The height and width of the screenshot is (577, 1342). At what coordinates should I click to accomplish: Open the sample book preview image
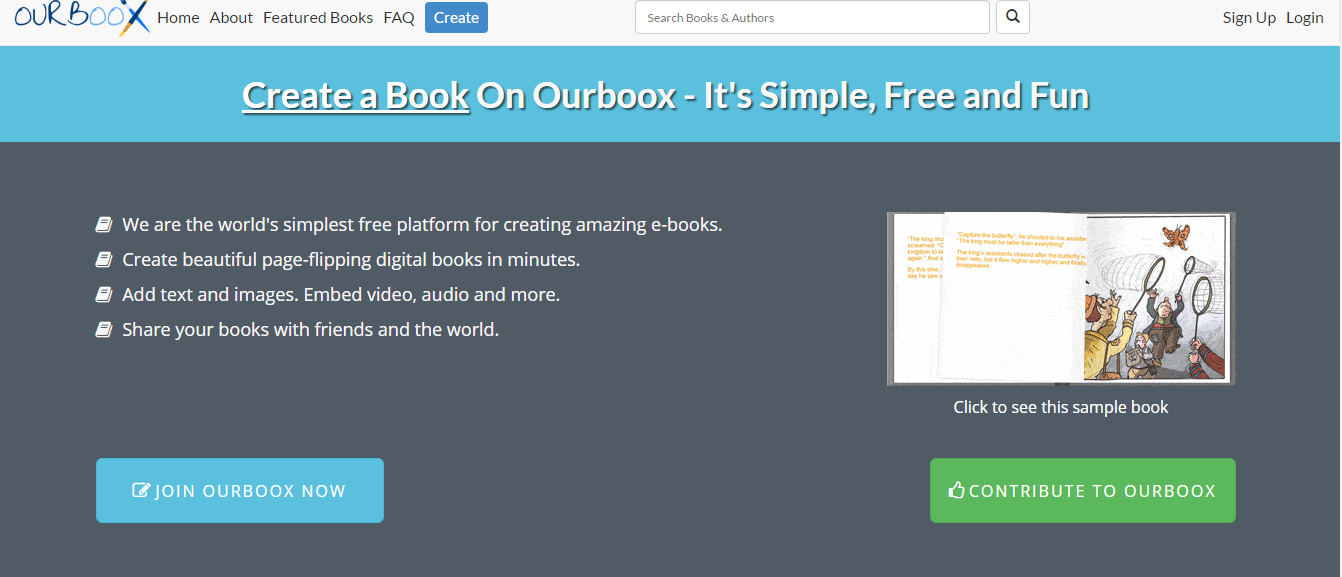(x=1060, y=298)
